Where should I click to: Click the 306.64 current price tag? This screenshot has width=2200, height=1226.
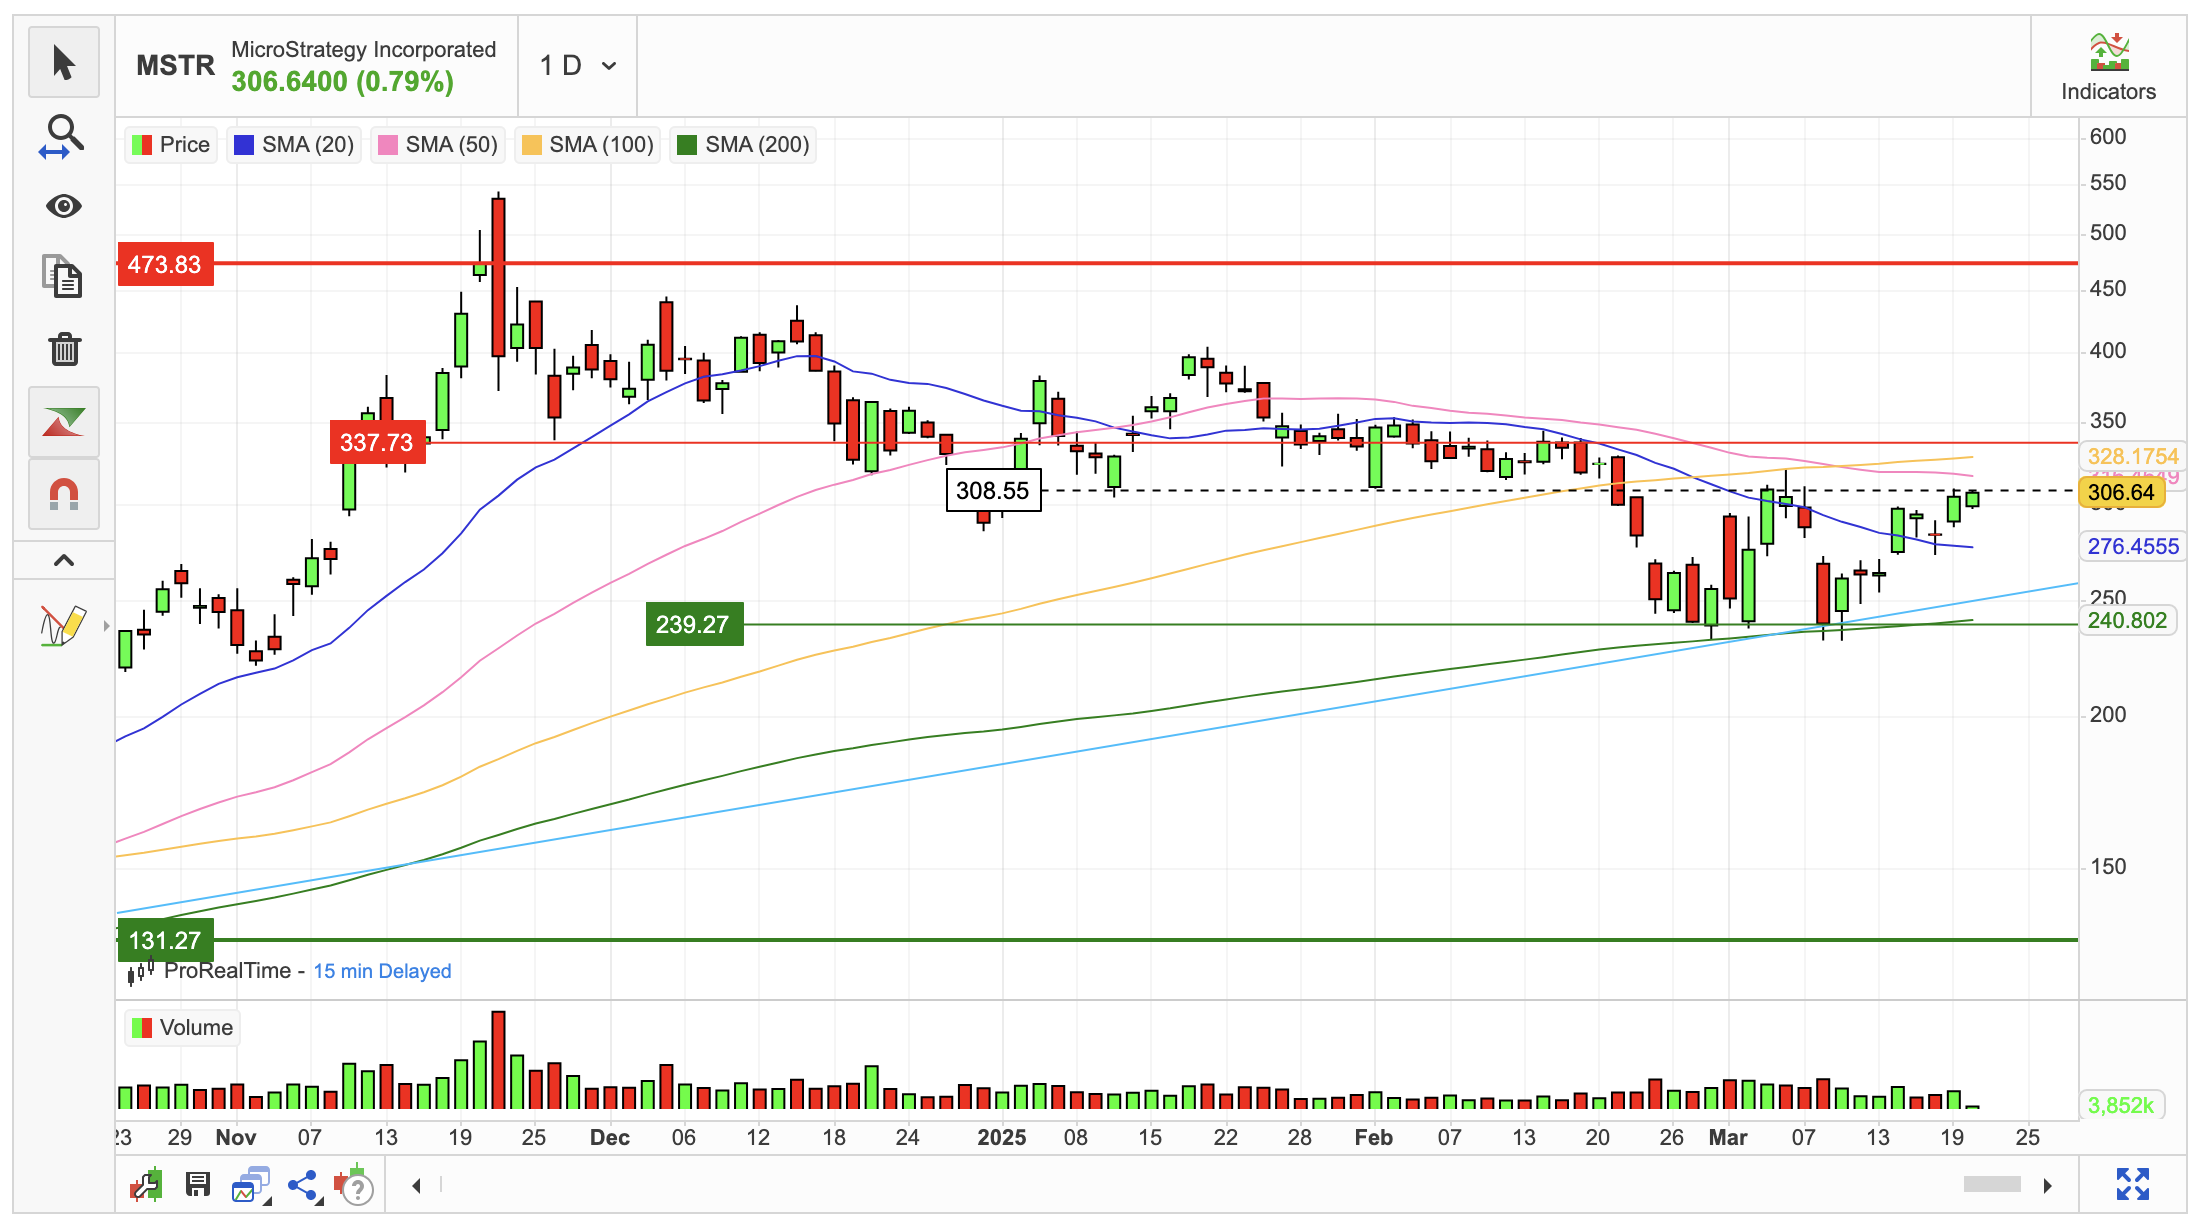pos(2121,492)
